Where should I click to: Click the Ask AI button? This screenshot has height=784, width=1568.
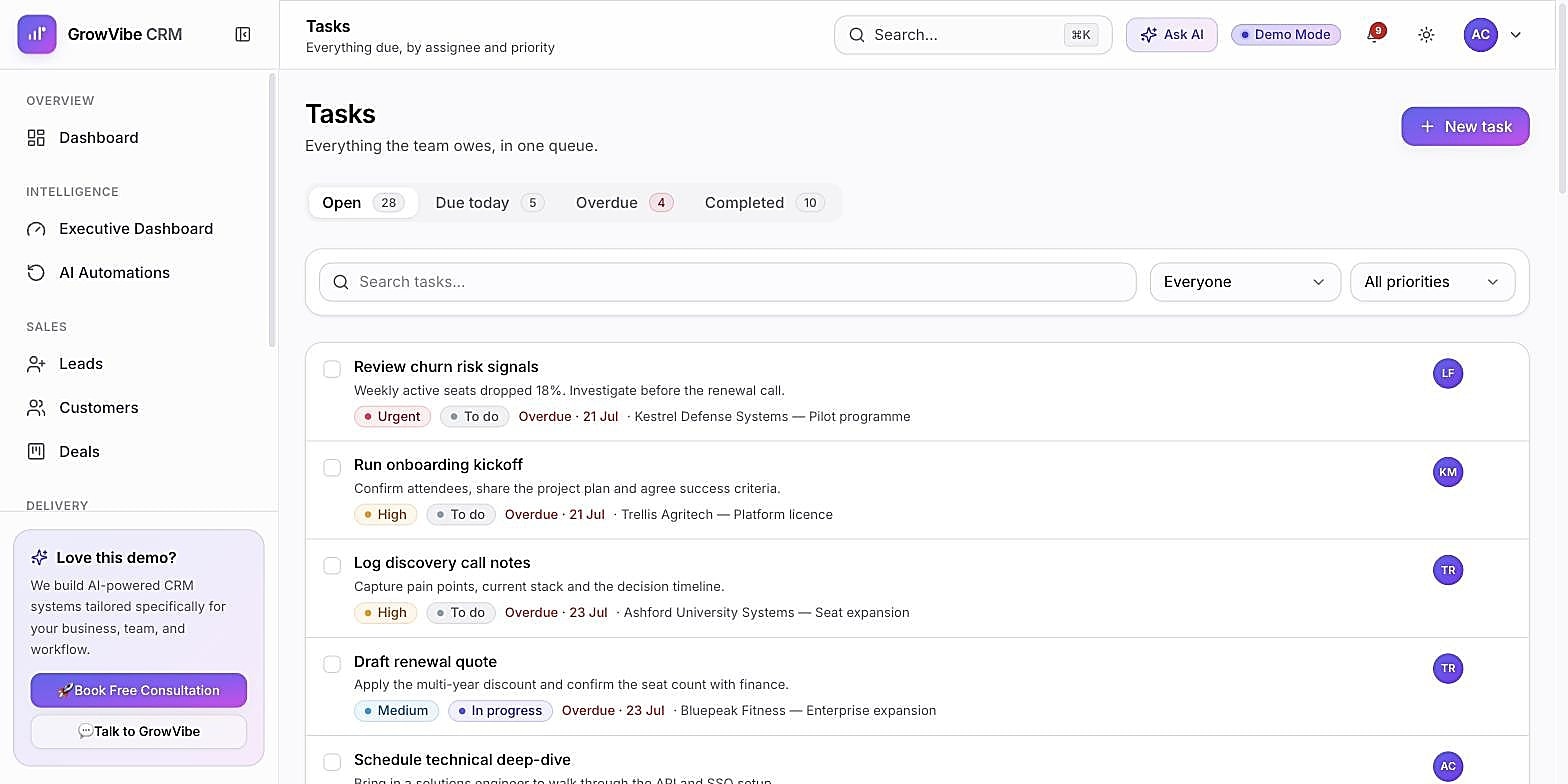point(1172,35)
